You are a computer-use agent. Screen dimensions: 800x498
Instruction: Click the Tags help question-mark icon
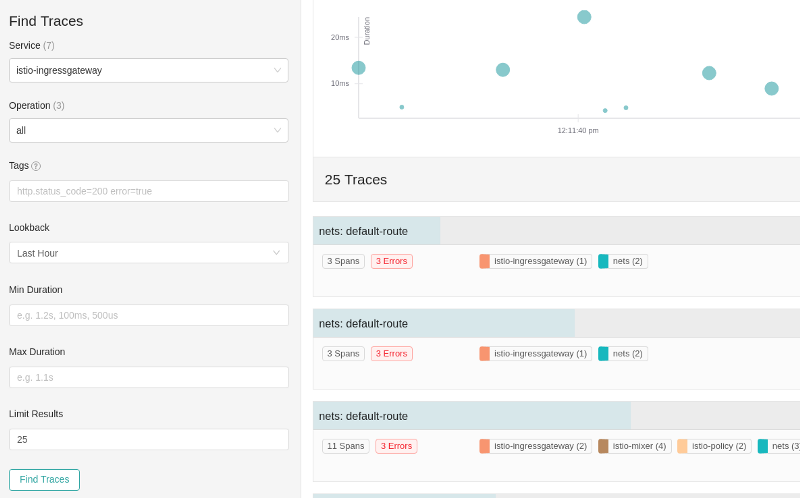(36, 166)
